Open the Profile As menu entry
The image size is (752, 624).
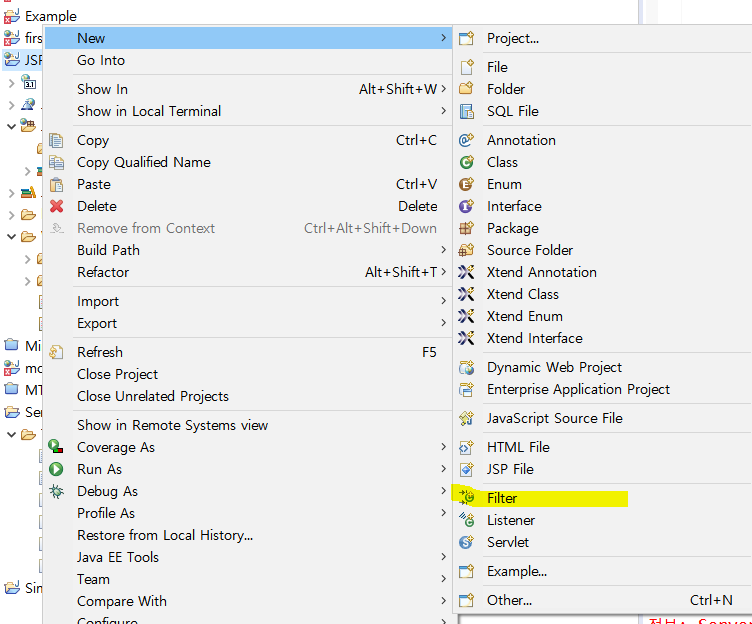coord(248,513)
